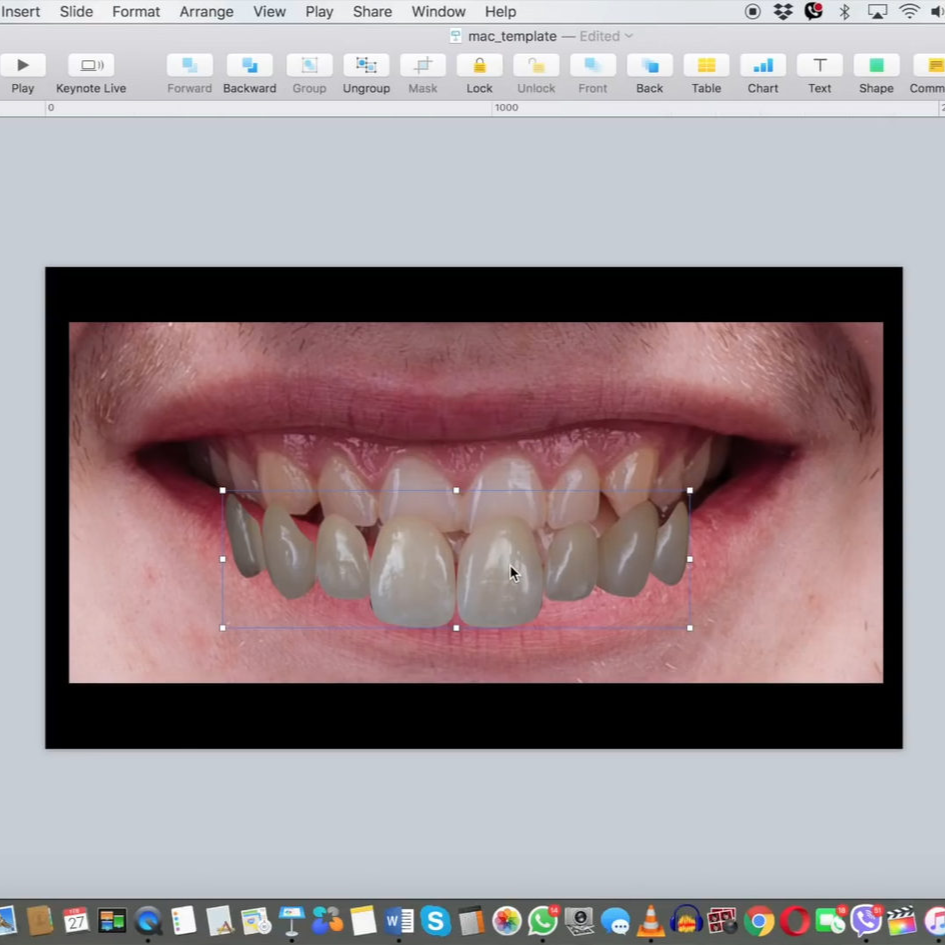Click the top-left selection resize handle
The height and width of the screenshot is (945, 945).
pos(222,490)
